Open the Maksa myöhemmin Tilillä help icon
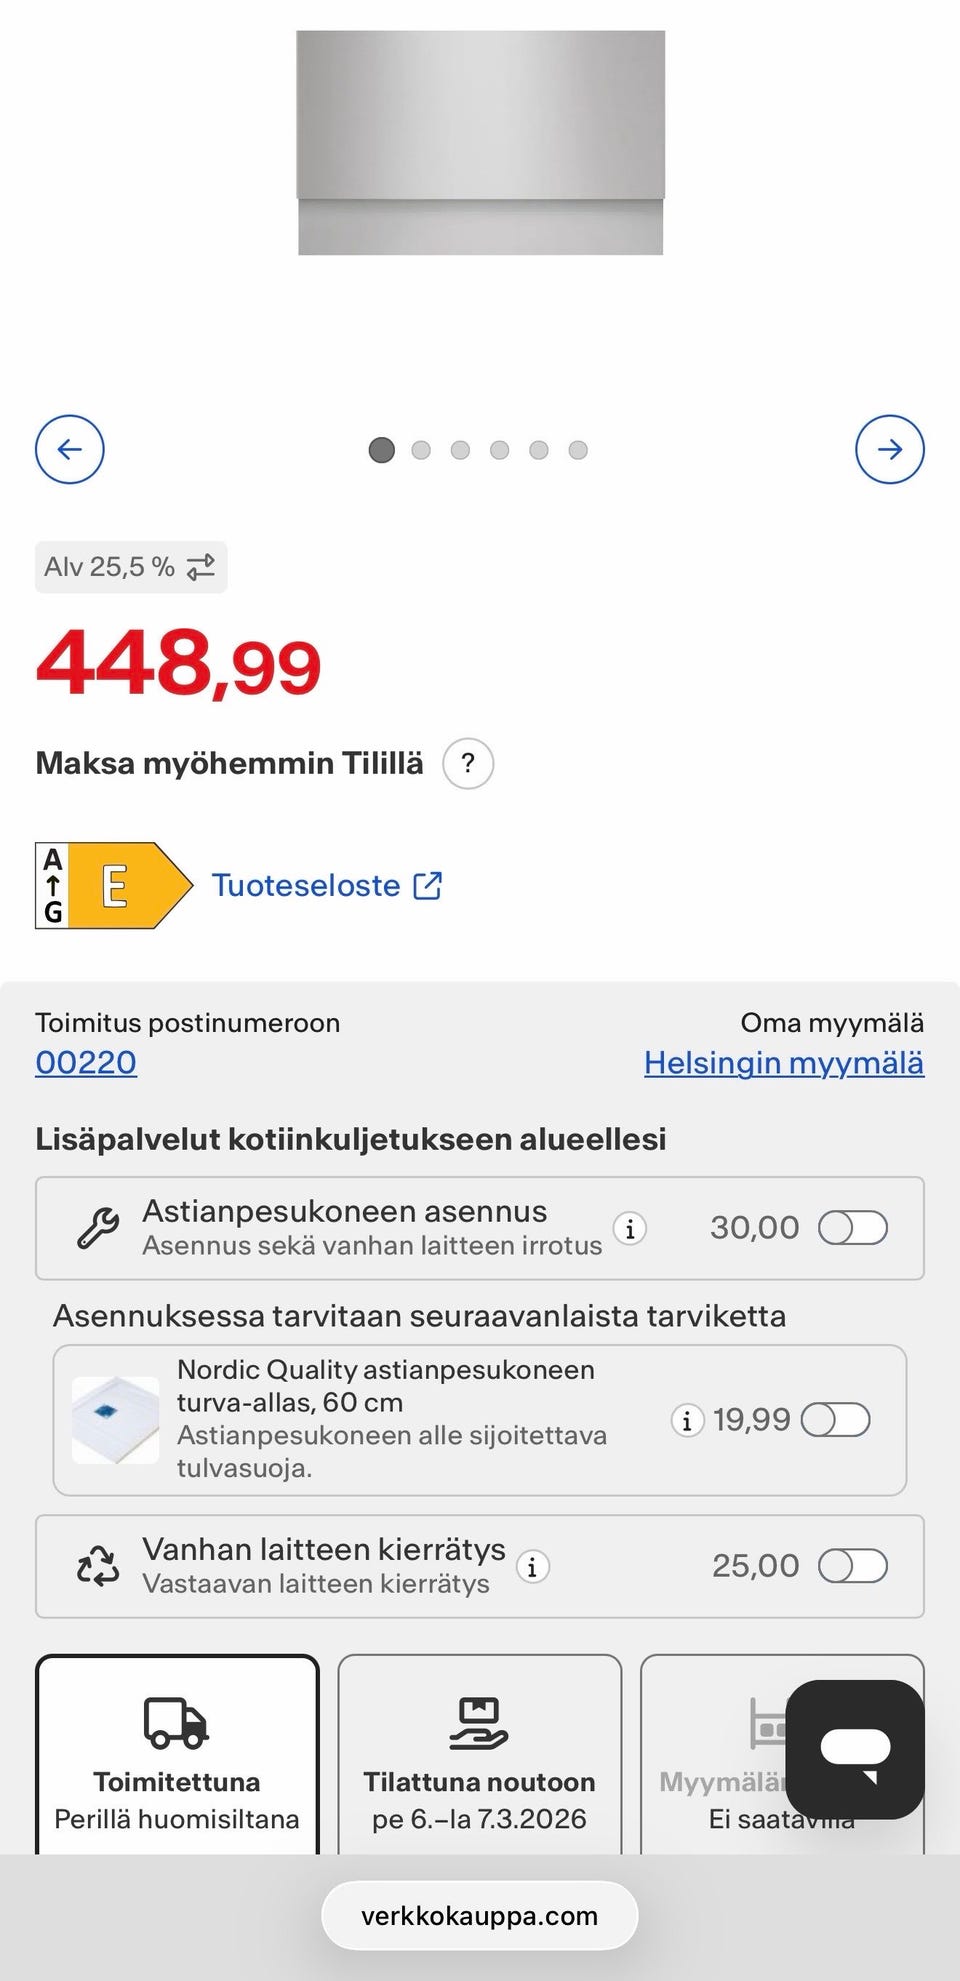Screen dimensions: 960x1981 click(x=467, y=764)
